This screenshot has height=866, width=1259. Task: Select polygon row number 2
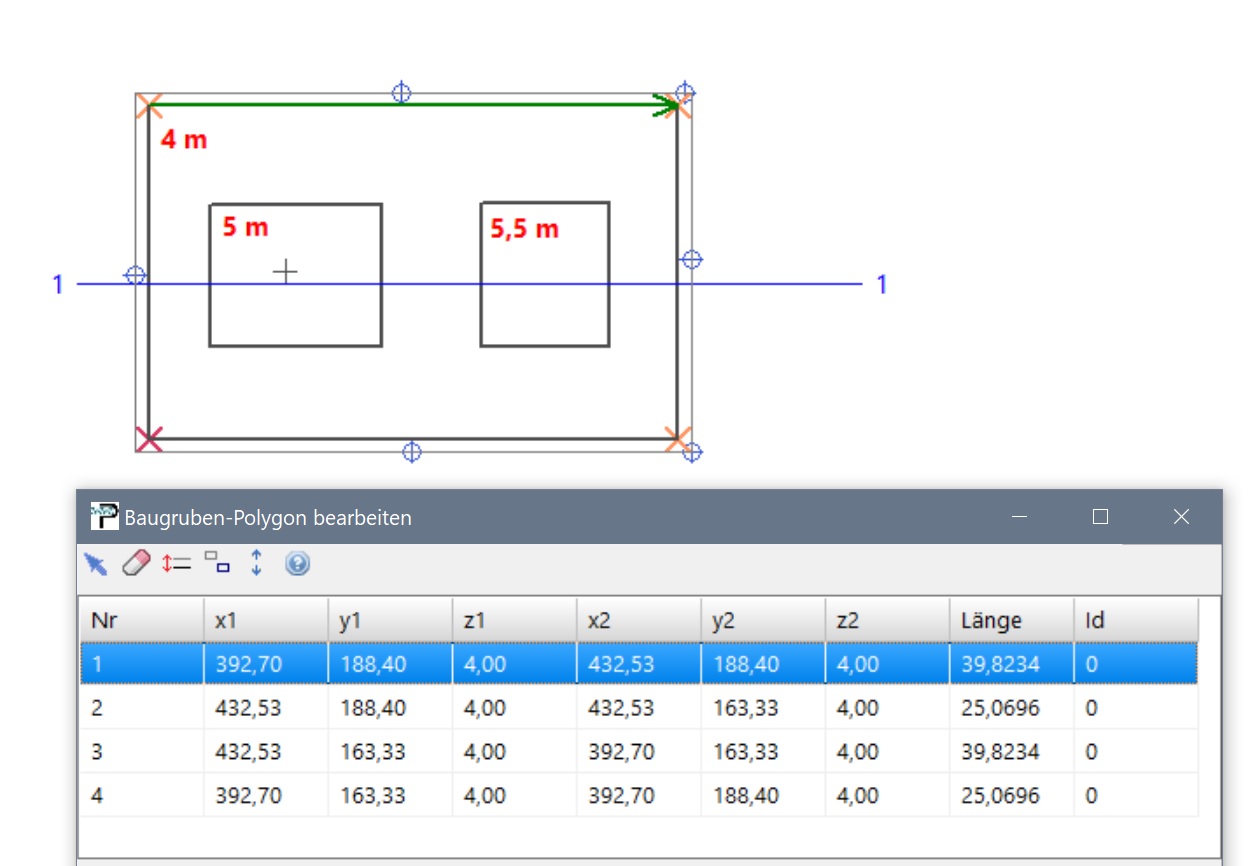[x=141, y=708]
